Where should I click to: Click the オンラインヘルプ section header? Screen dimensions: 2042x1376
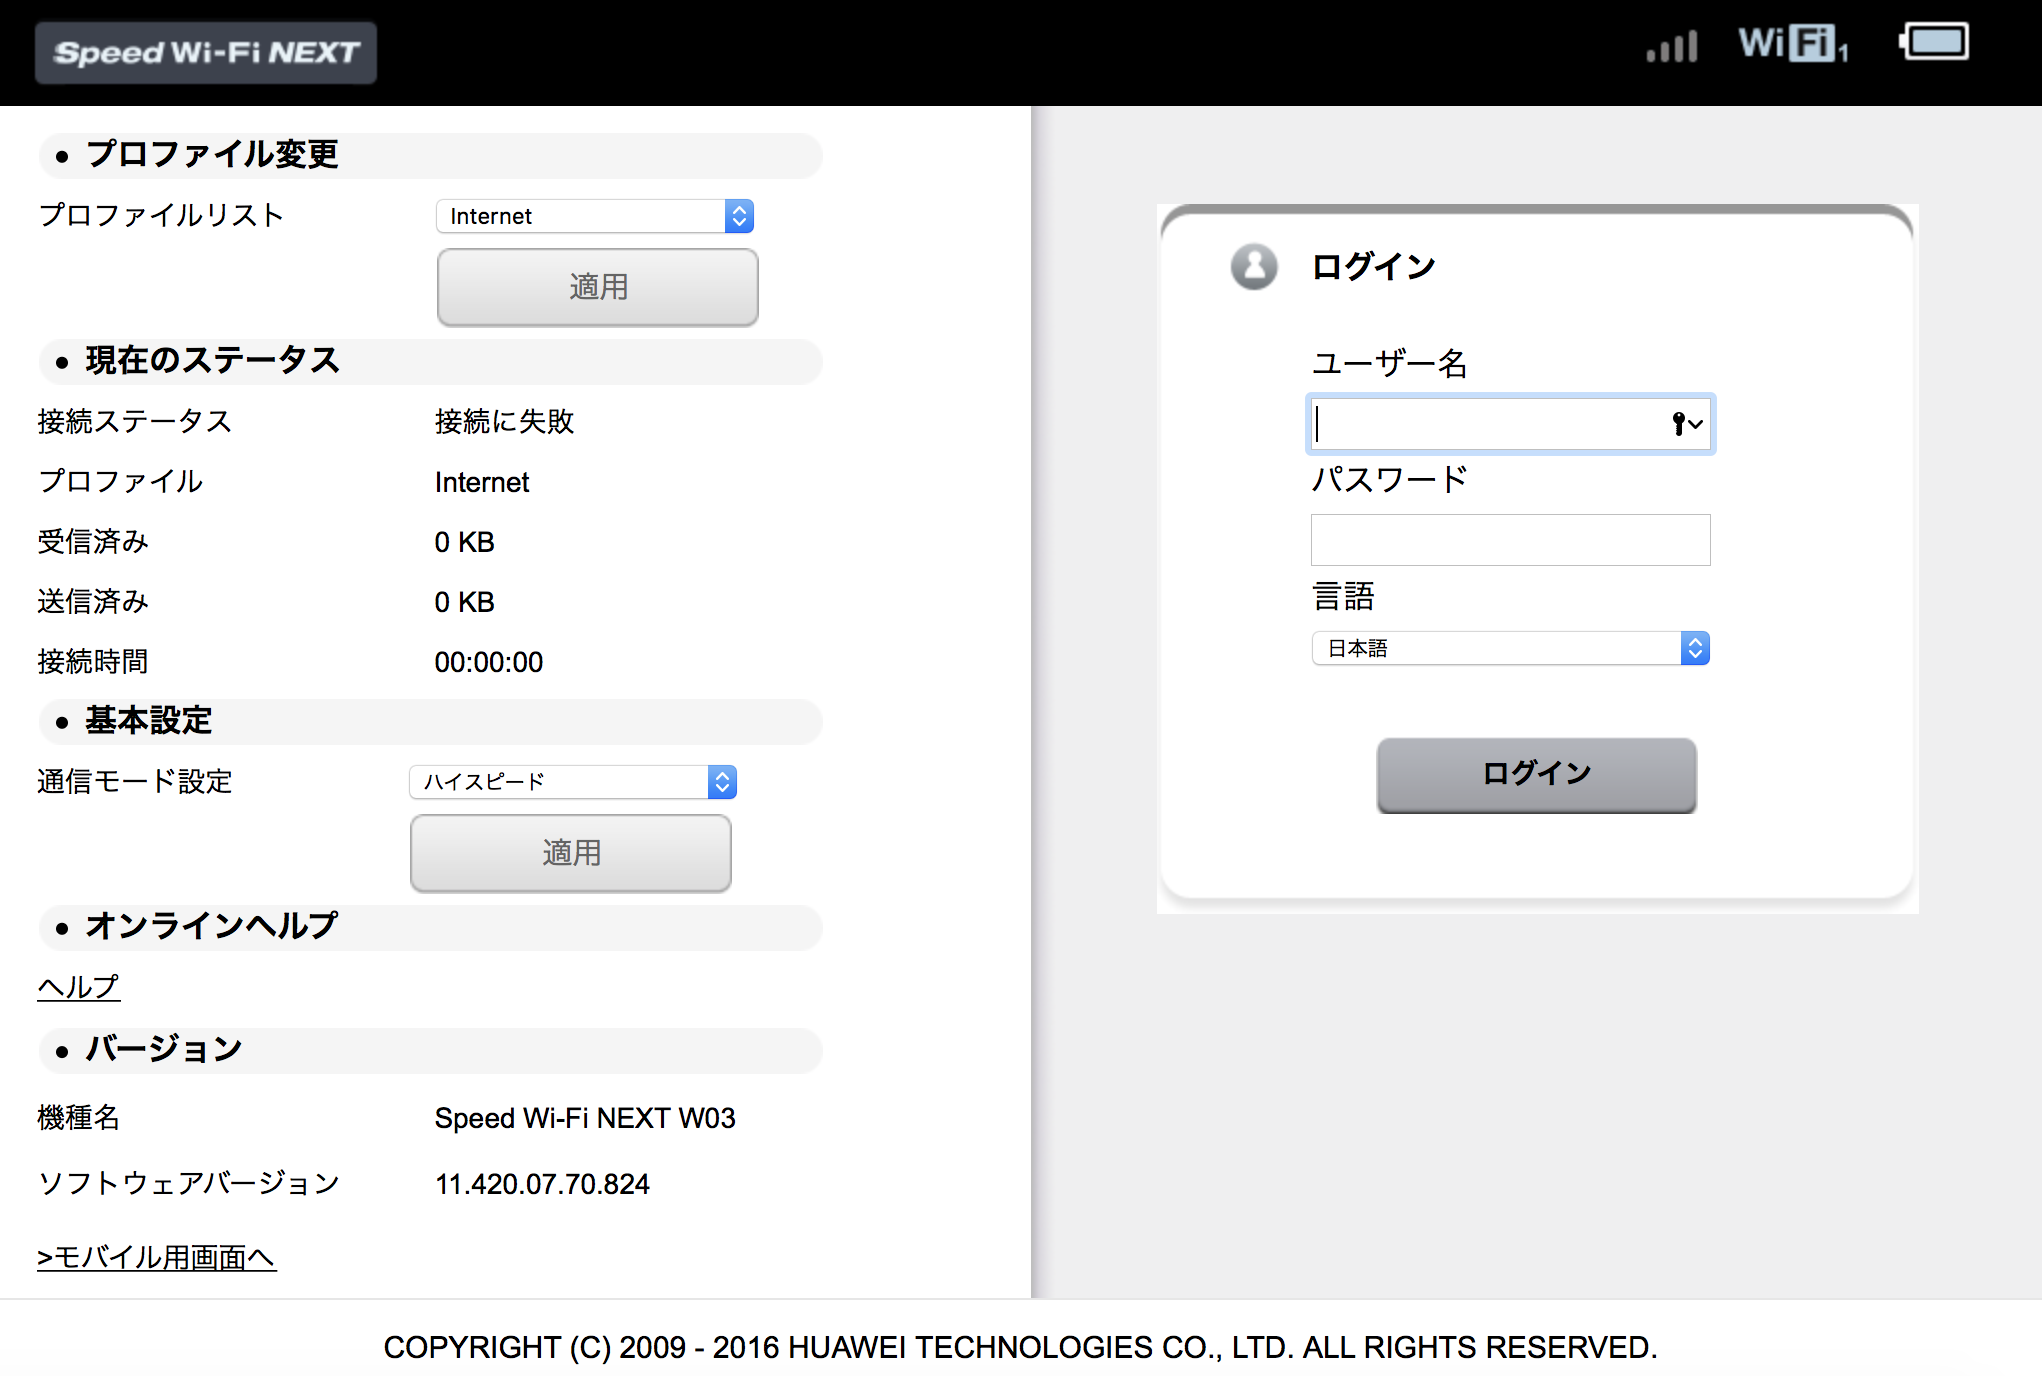tap(211, 926)
